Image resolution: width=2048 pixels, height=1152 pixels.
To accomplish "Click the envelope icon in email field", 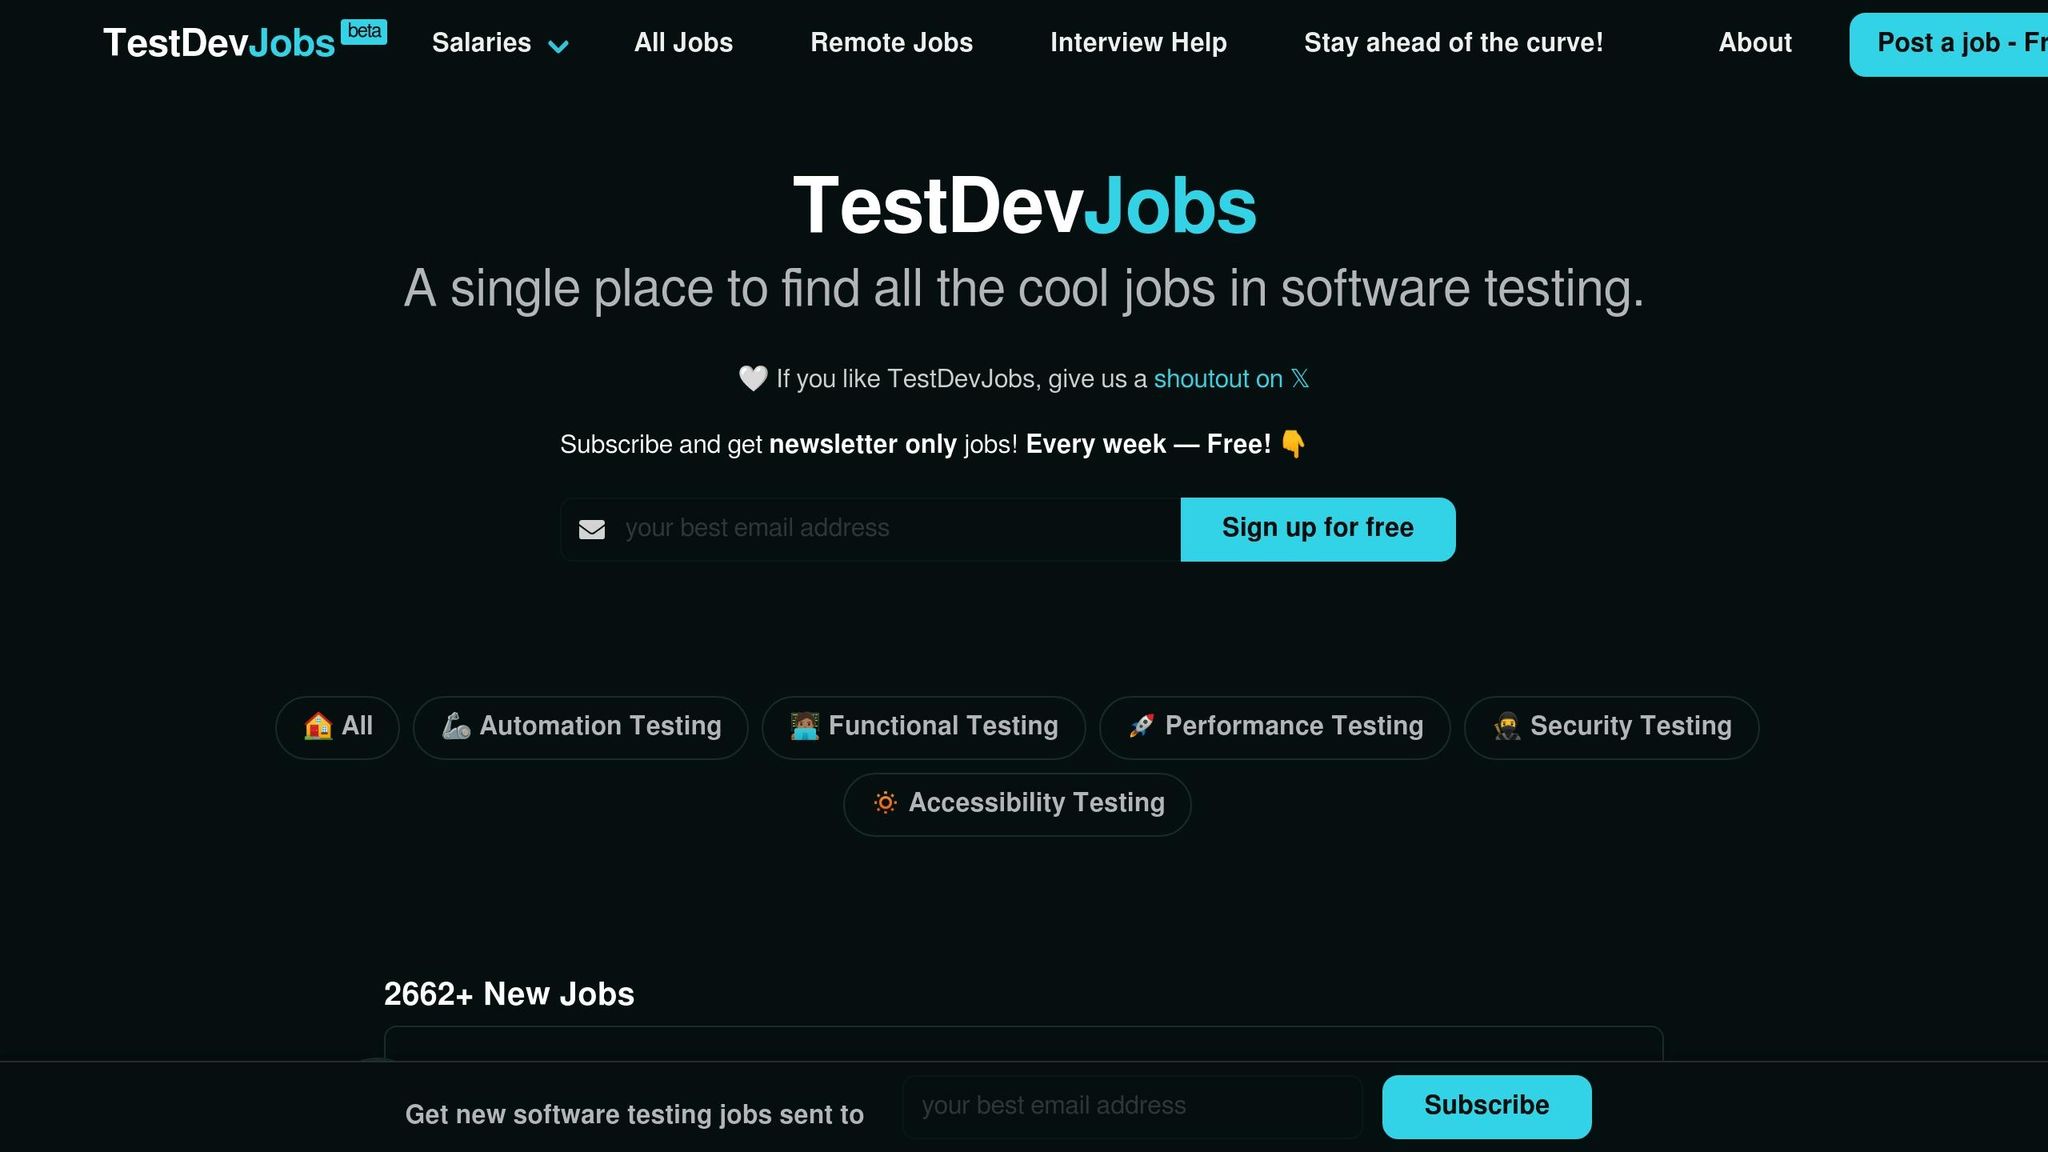I will [592, 529].
